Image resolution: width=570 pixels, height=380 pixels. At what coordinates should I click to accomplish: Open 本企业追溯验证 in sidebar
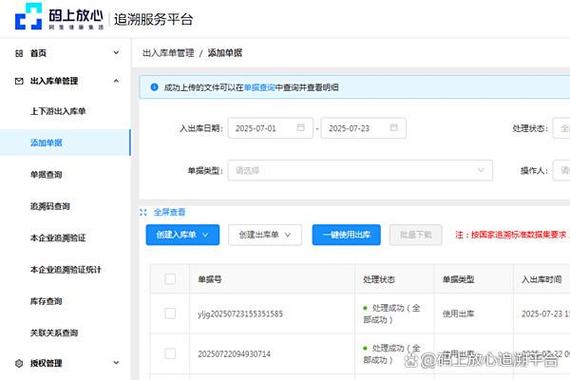coord(58,238)
